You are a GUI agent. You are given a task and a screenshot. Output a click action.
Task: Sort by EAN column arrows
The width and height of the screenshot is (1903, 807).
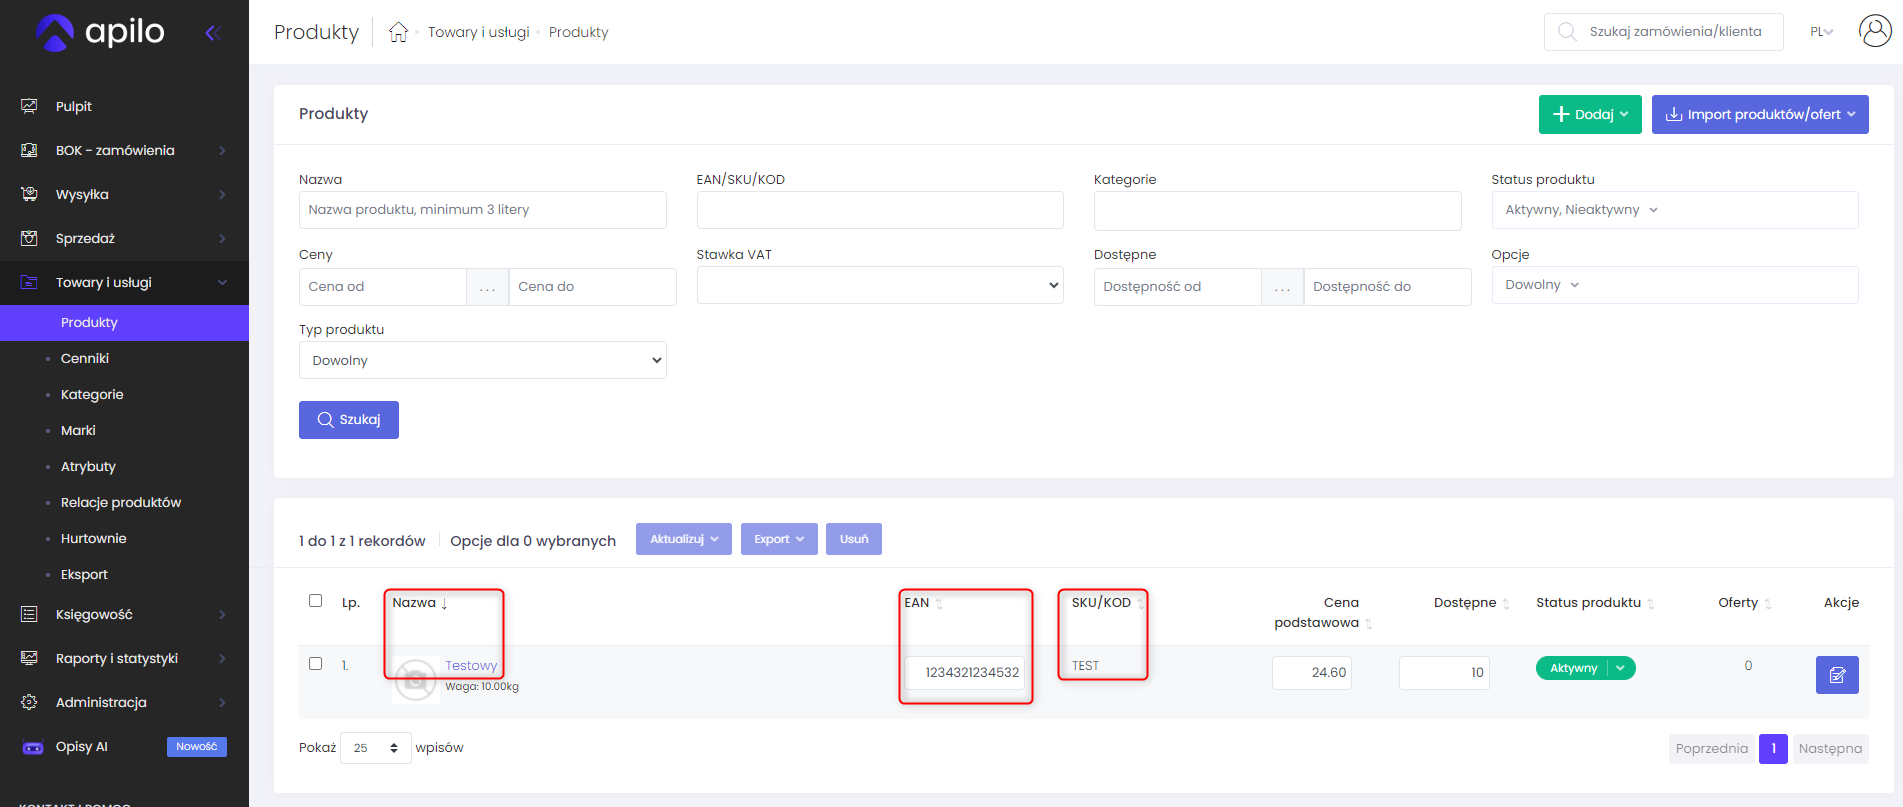click(939, 603)
